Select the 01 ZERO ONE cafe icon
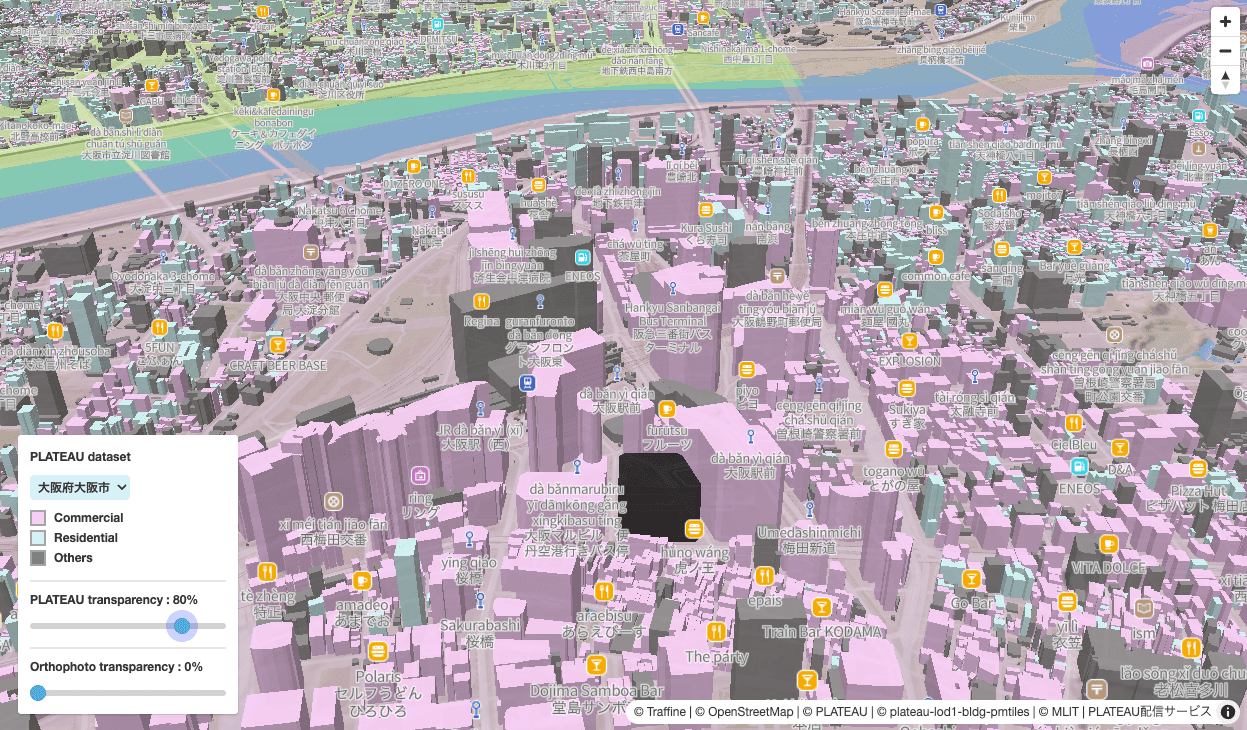 413,166
